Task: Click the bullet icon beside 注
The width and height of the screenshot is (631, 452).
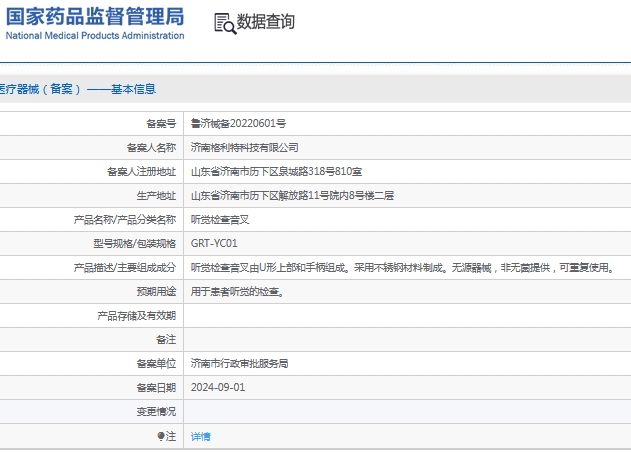Action: (x=161, y=436)
